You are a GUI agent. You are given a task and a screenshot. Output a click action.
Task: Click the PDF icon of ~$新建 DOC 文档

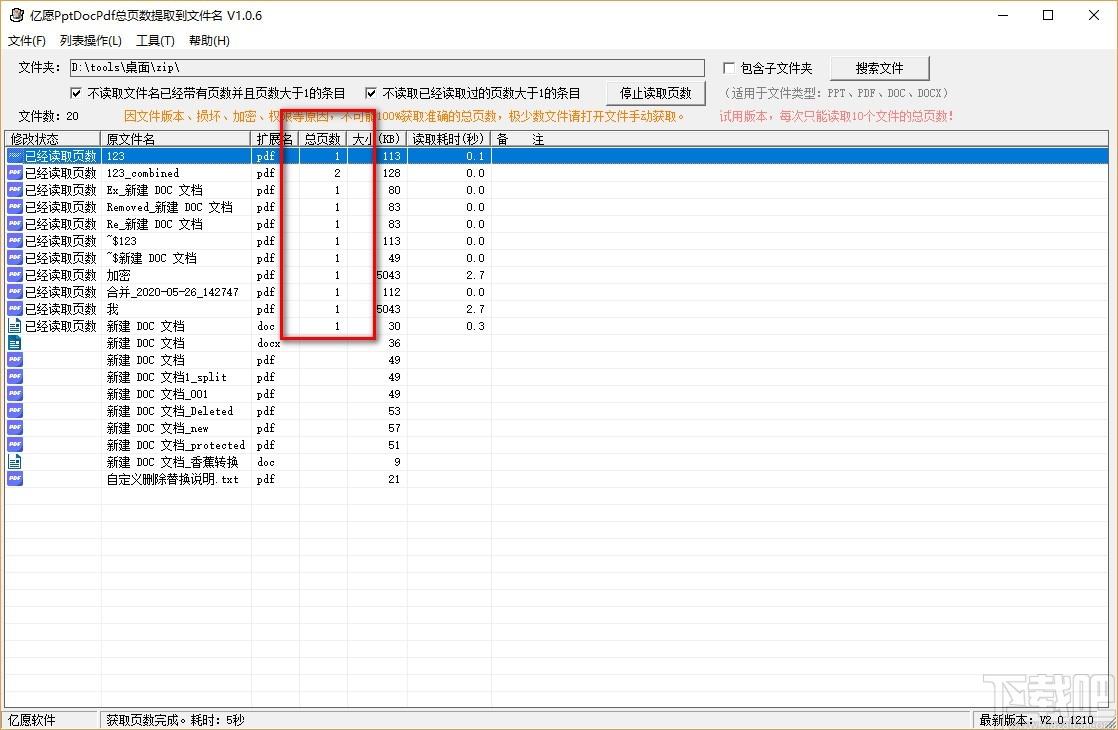tap(15, 258)
